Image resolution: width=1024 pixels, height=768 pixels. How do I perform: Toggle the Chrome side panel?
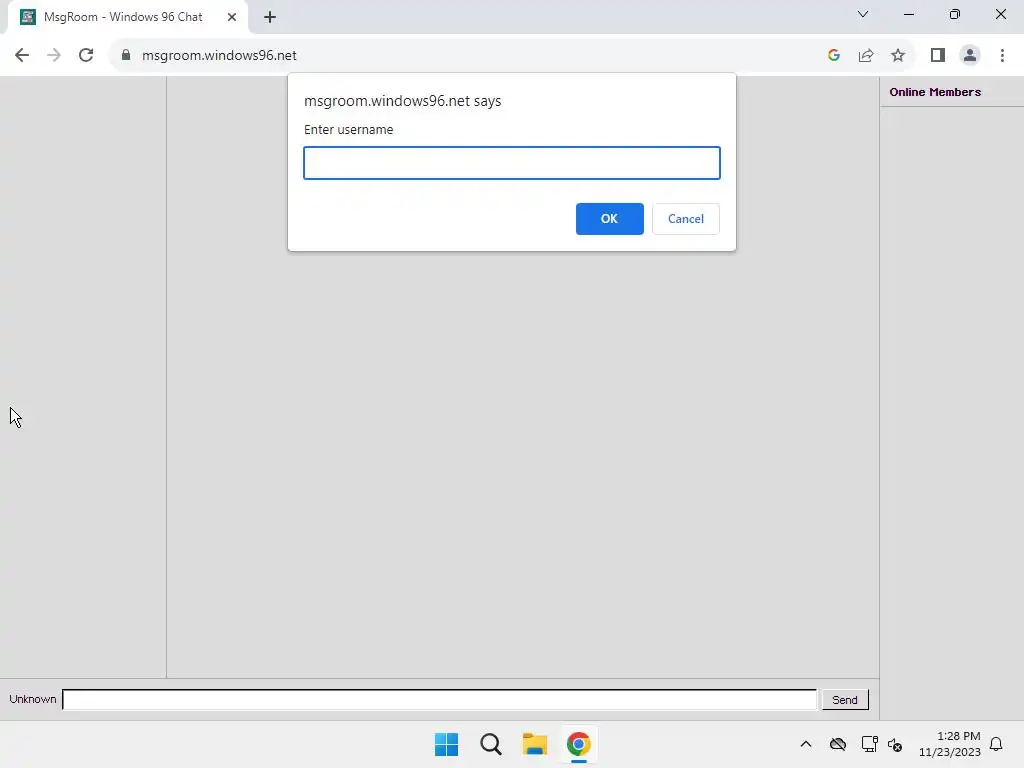pos(938,56)
